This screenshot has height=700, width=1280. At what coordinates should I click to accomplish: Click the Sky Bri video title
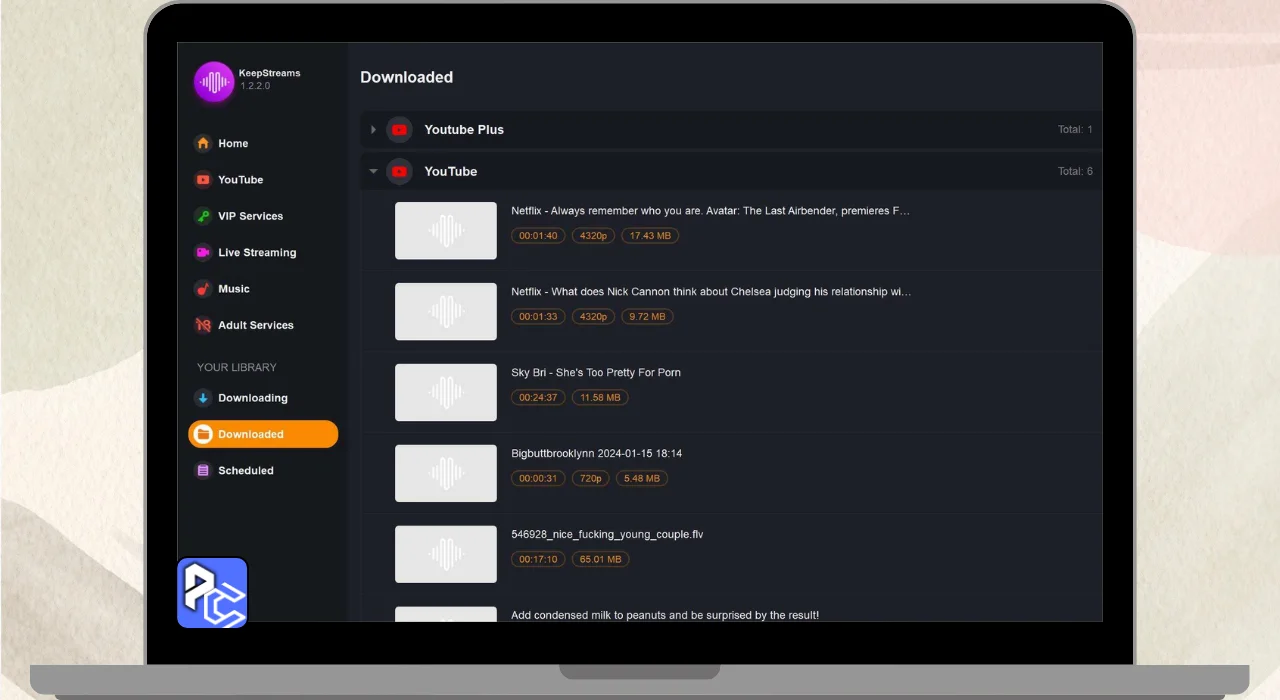596,373
